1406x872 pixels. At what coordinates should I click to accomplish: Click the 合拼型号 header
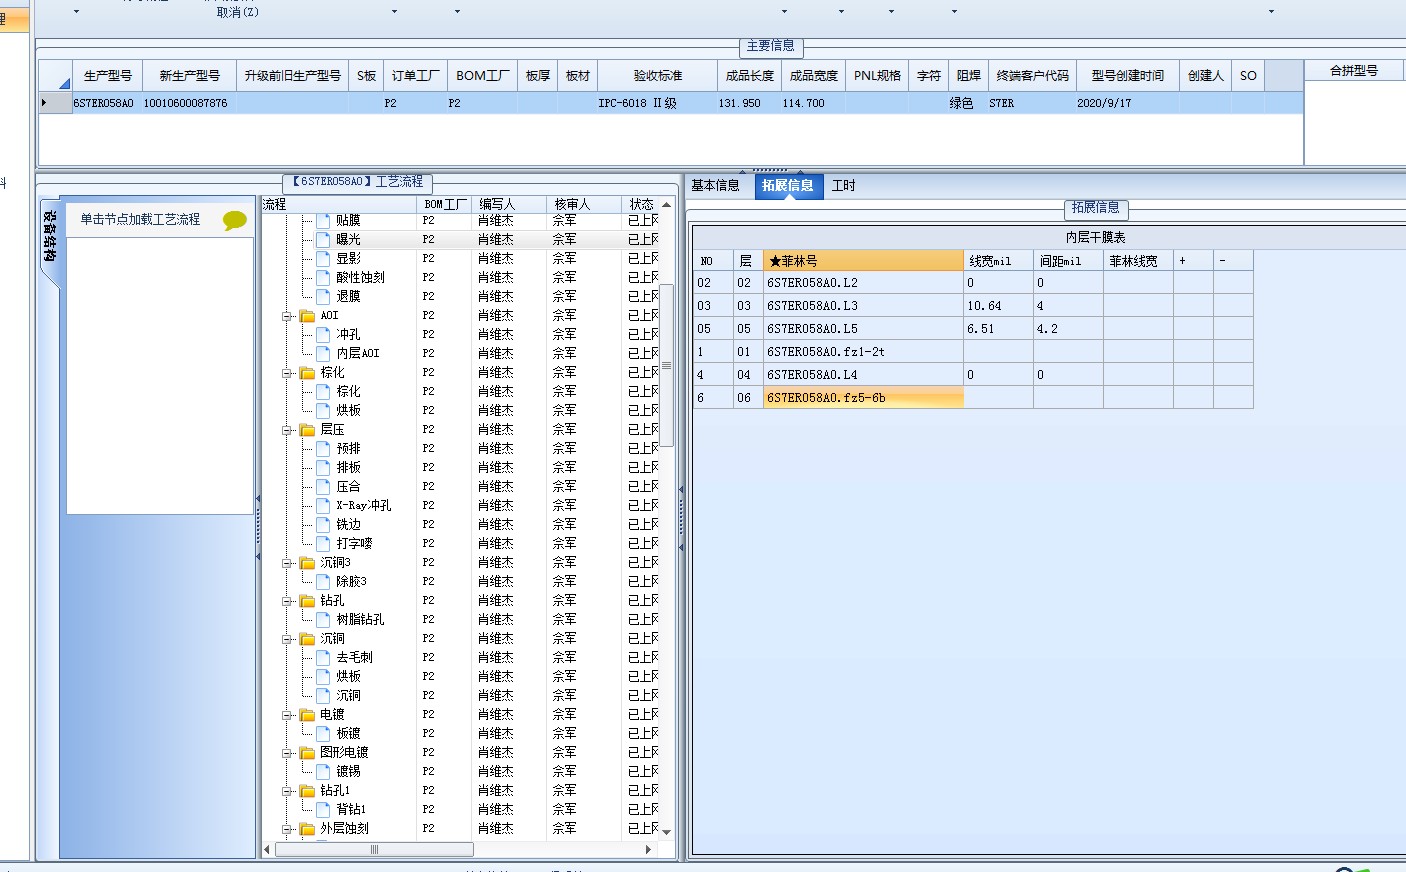pos(1354,71)
